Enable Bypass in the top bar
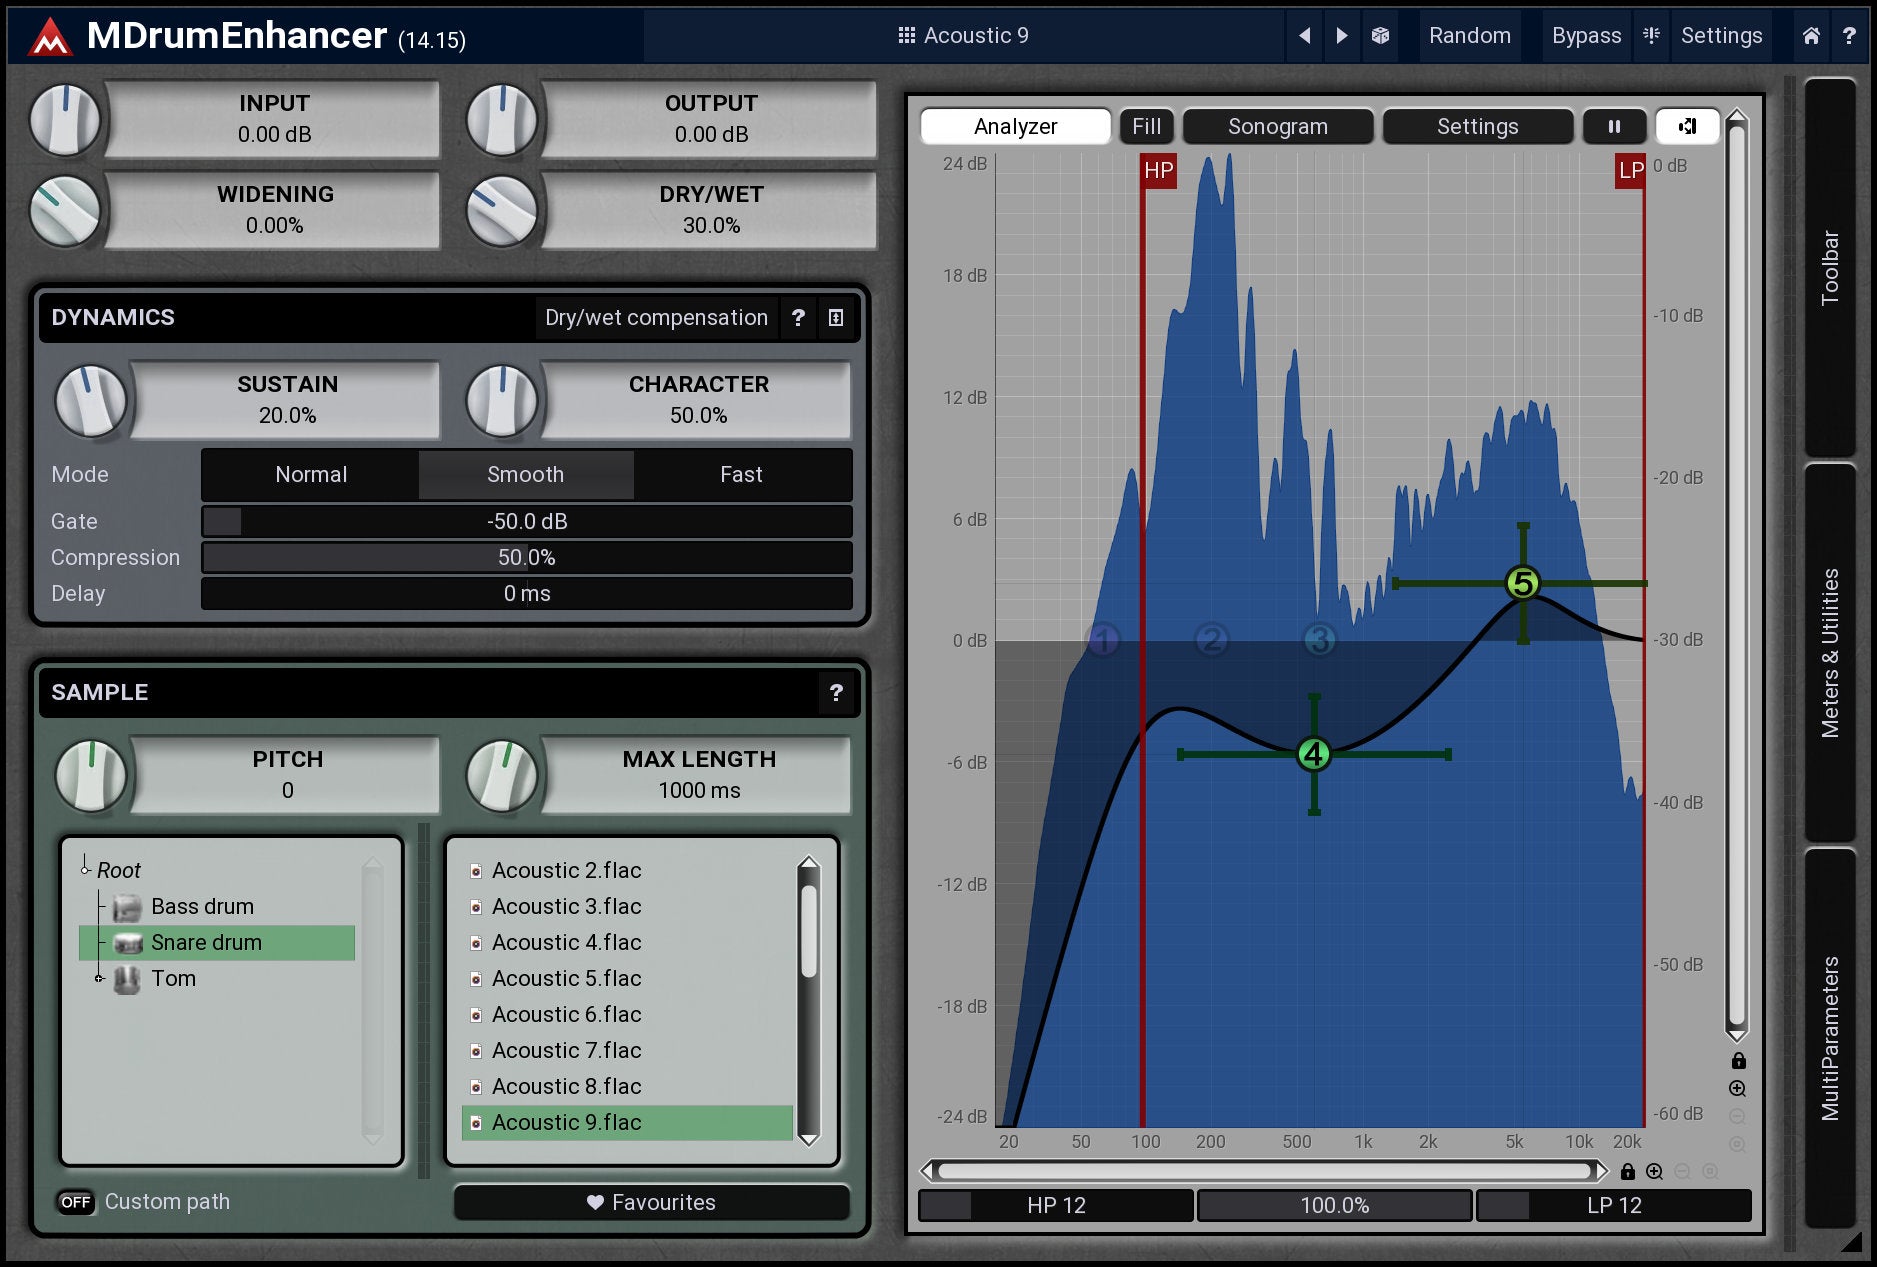The height and width of the screenshot is (1267, 1877). pos(1586,36)
